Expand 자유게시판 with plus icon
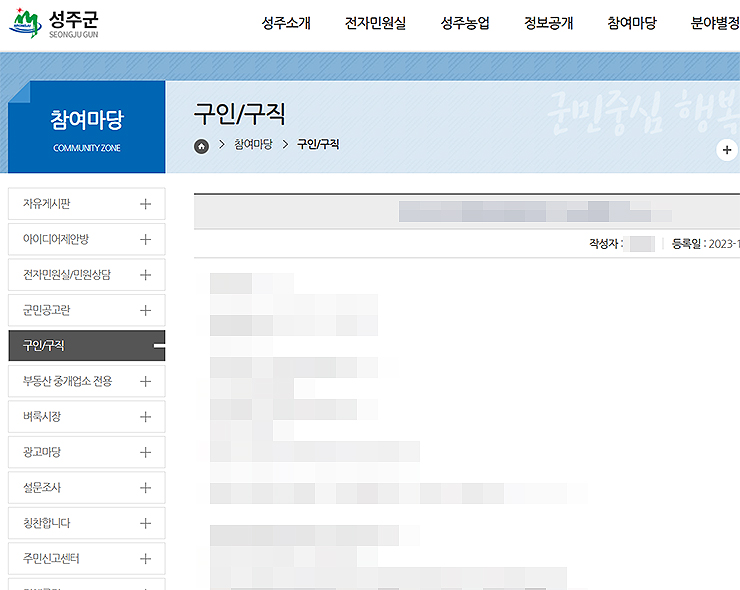Screen dimensions: 740x590 point(145,204)
